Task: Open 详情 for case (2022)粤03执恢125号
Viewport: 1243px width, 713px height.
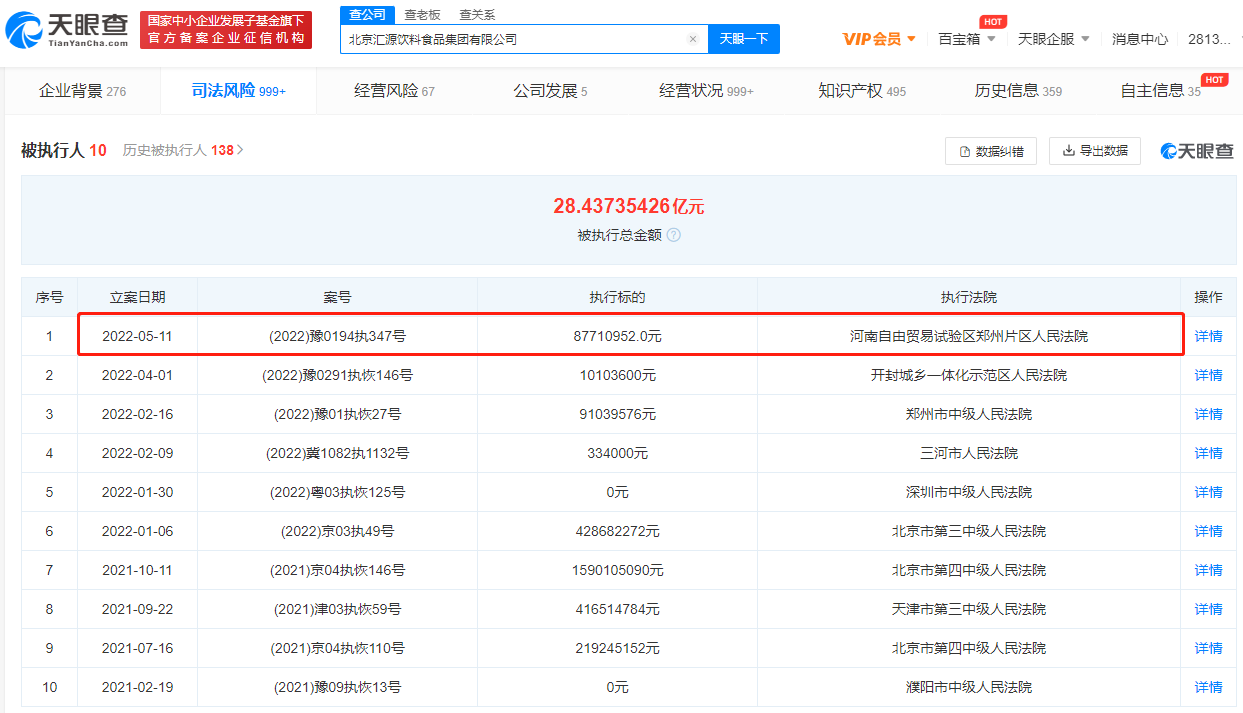Action: [1209, 492]
